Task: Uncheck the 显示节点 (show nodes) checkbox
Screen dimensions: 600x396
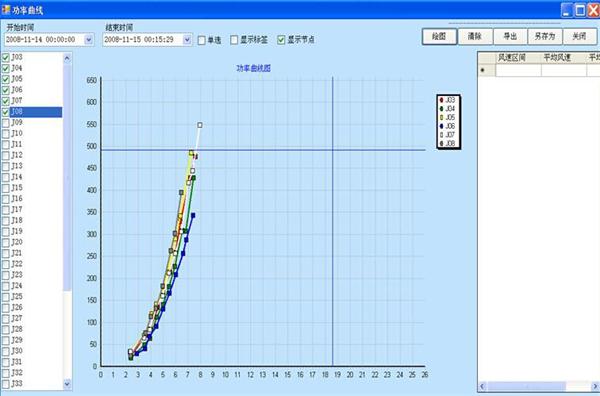Action: tap(281, 39)
